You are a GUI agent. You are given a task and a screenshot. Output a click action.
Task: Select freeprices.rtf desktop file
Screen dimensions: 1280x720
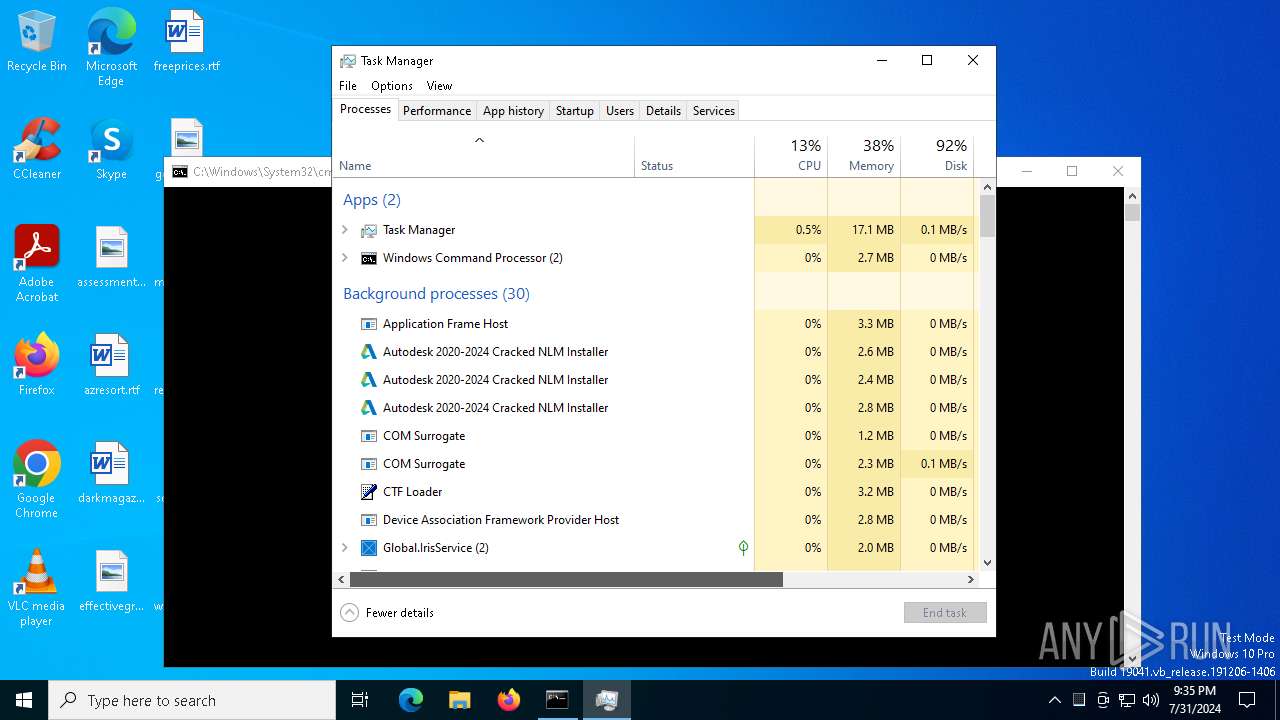(x=186, y=42)
